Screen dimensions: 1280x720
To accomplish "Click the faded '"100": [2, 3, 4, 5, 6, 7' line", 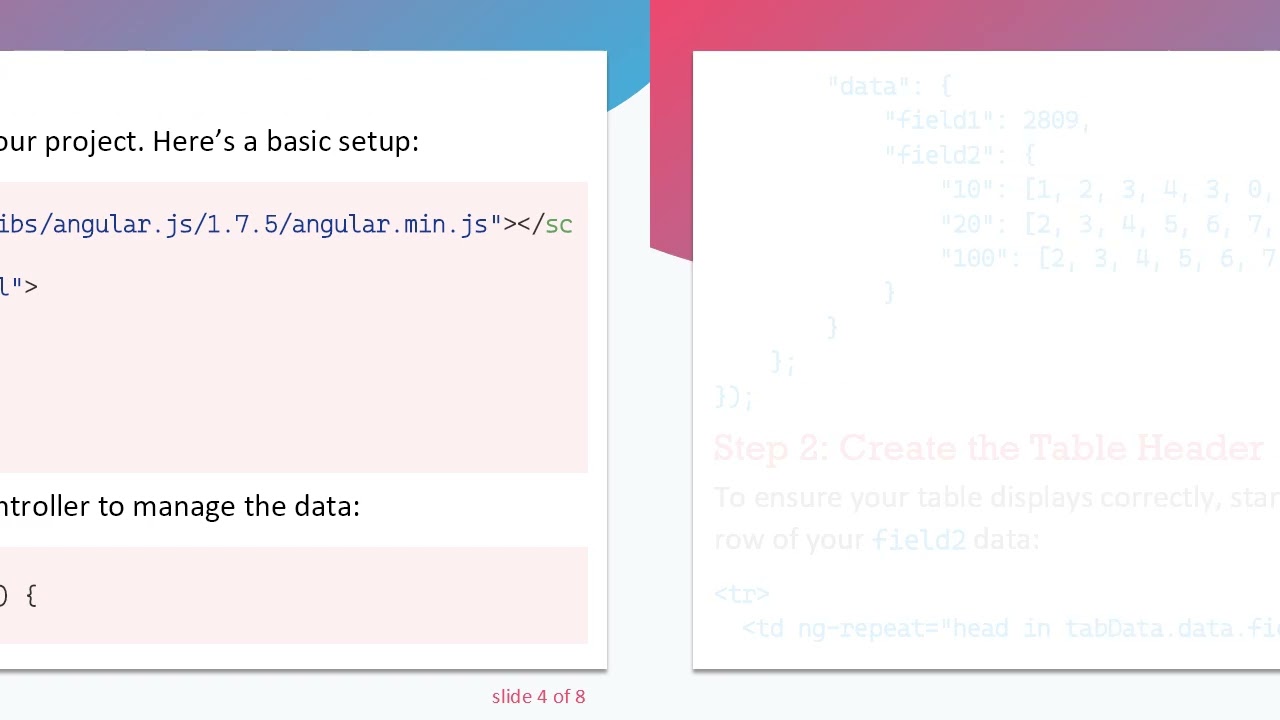I will [1110, 258].
